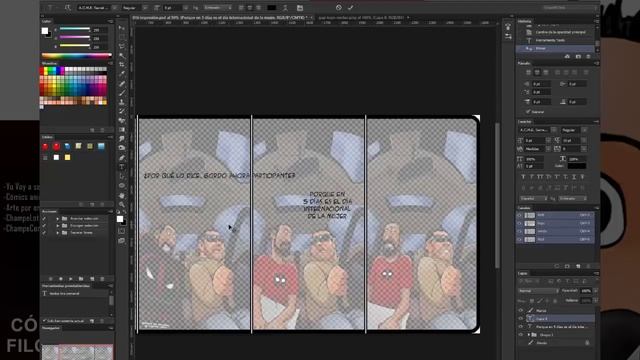Toggle the hyphenate checkbox in Paragraph panel
Screen dimensions: 640x360
click(x=528, y=111)
